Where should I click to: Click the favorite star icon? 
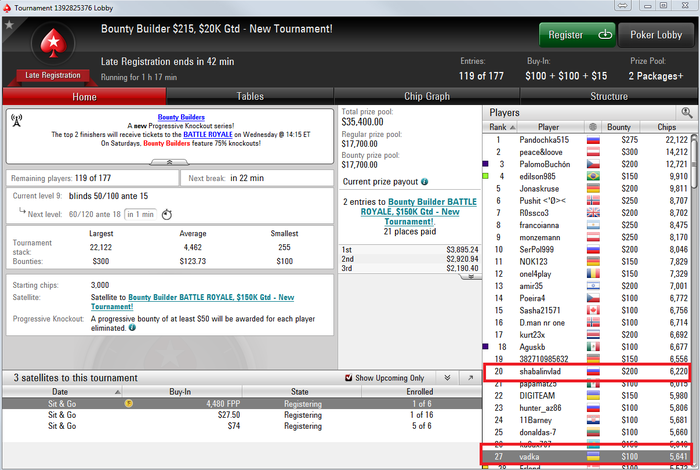point(9,25)
